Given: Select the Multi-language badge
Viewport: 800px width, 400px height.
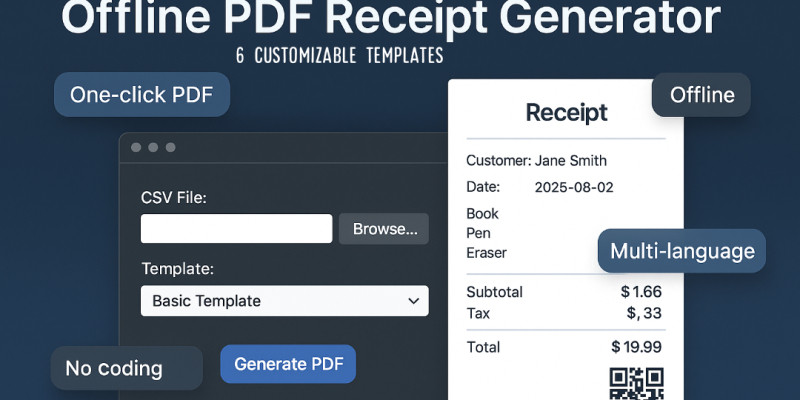Looking at the screenshot, I should coord(682,250).
